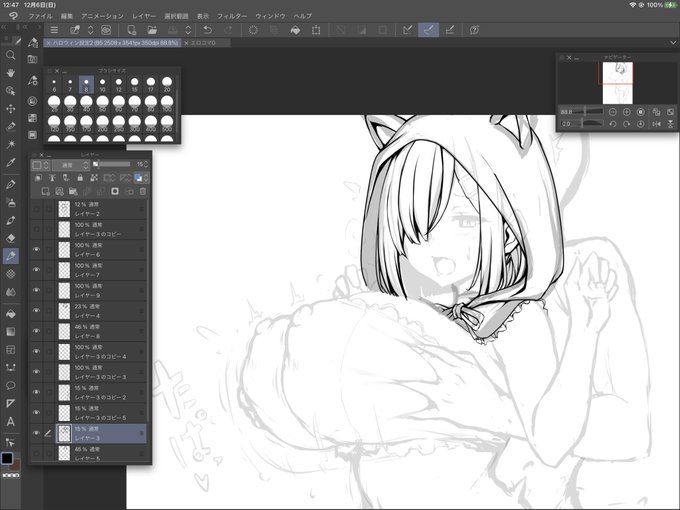Open the レイヤー menu
Image resolution: width=680 pixels, height=510 pixels.
pyautogui.click(x=144, y=16)
